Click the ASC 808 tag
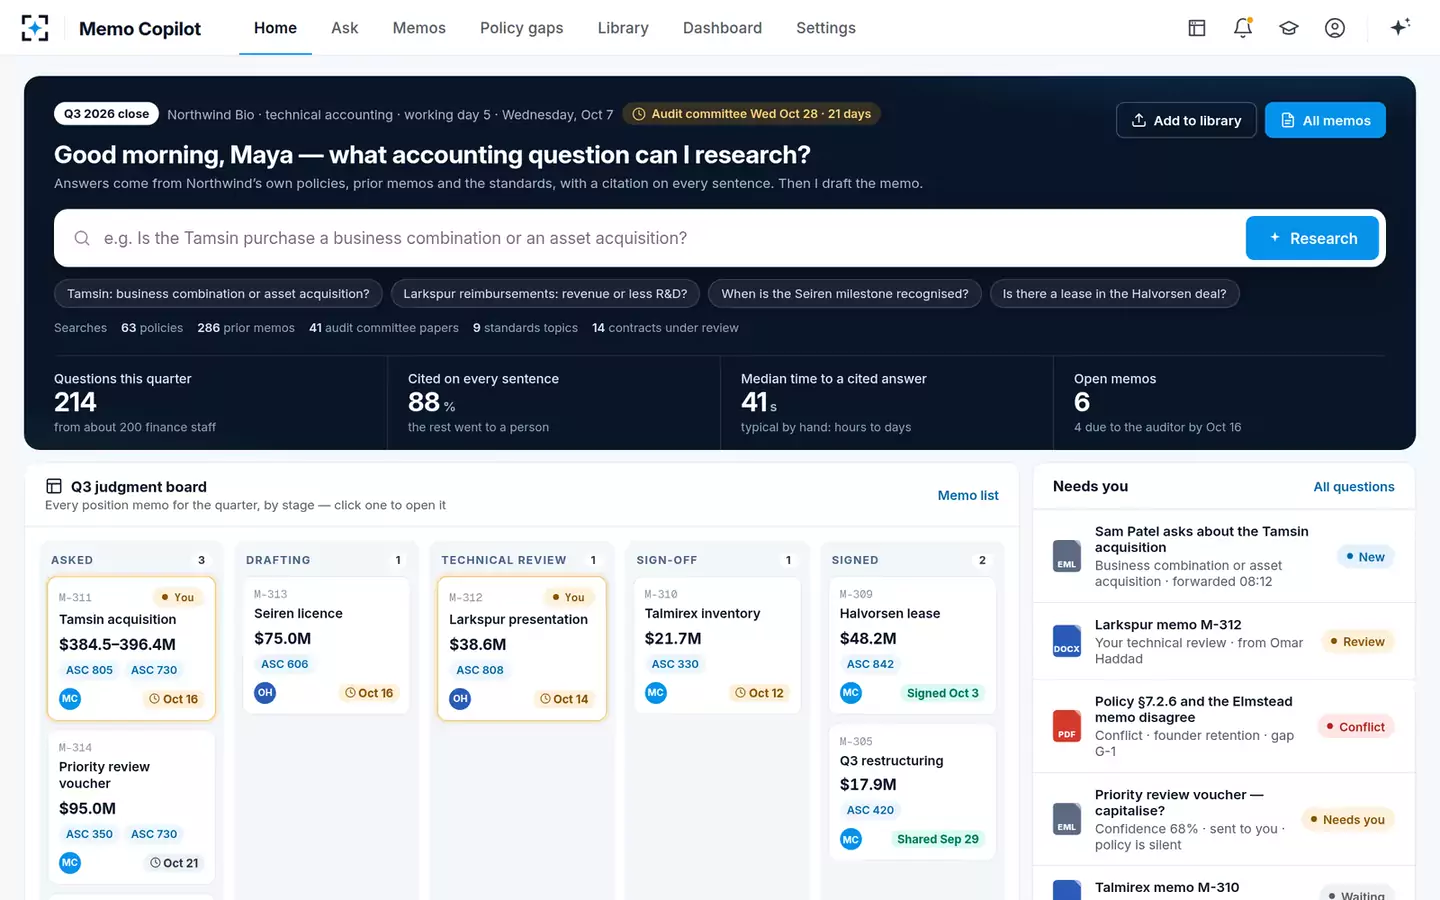This screenshot has height=900, width=1440. tap(480, 670)
